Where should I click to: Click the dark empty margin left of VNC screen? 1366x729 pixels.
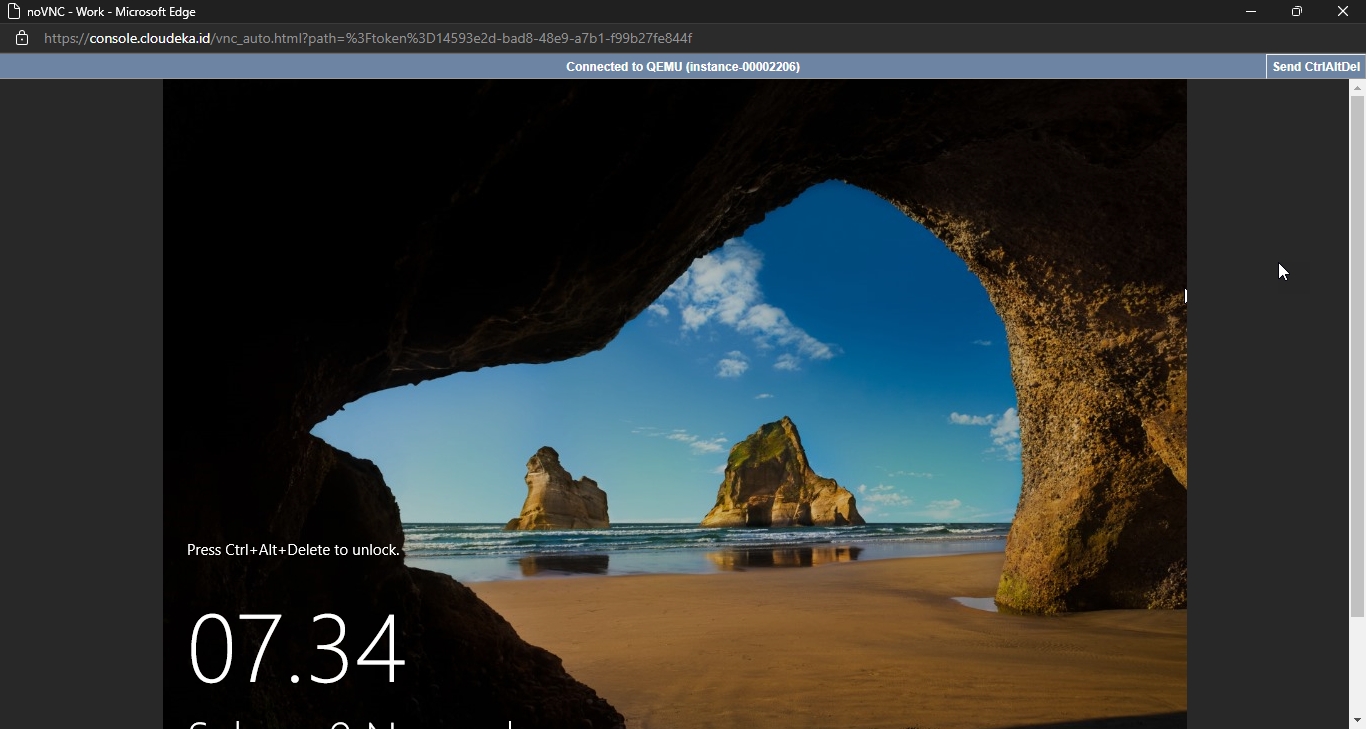pos(80,400)
